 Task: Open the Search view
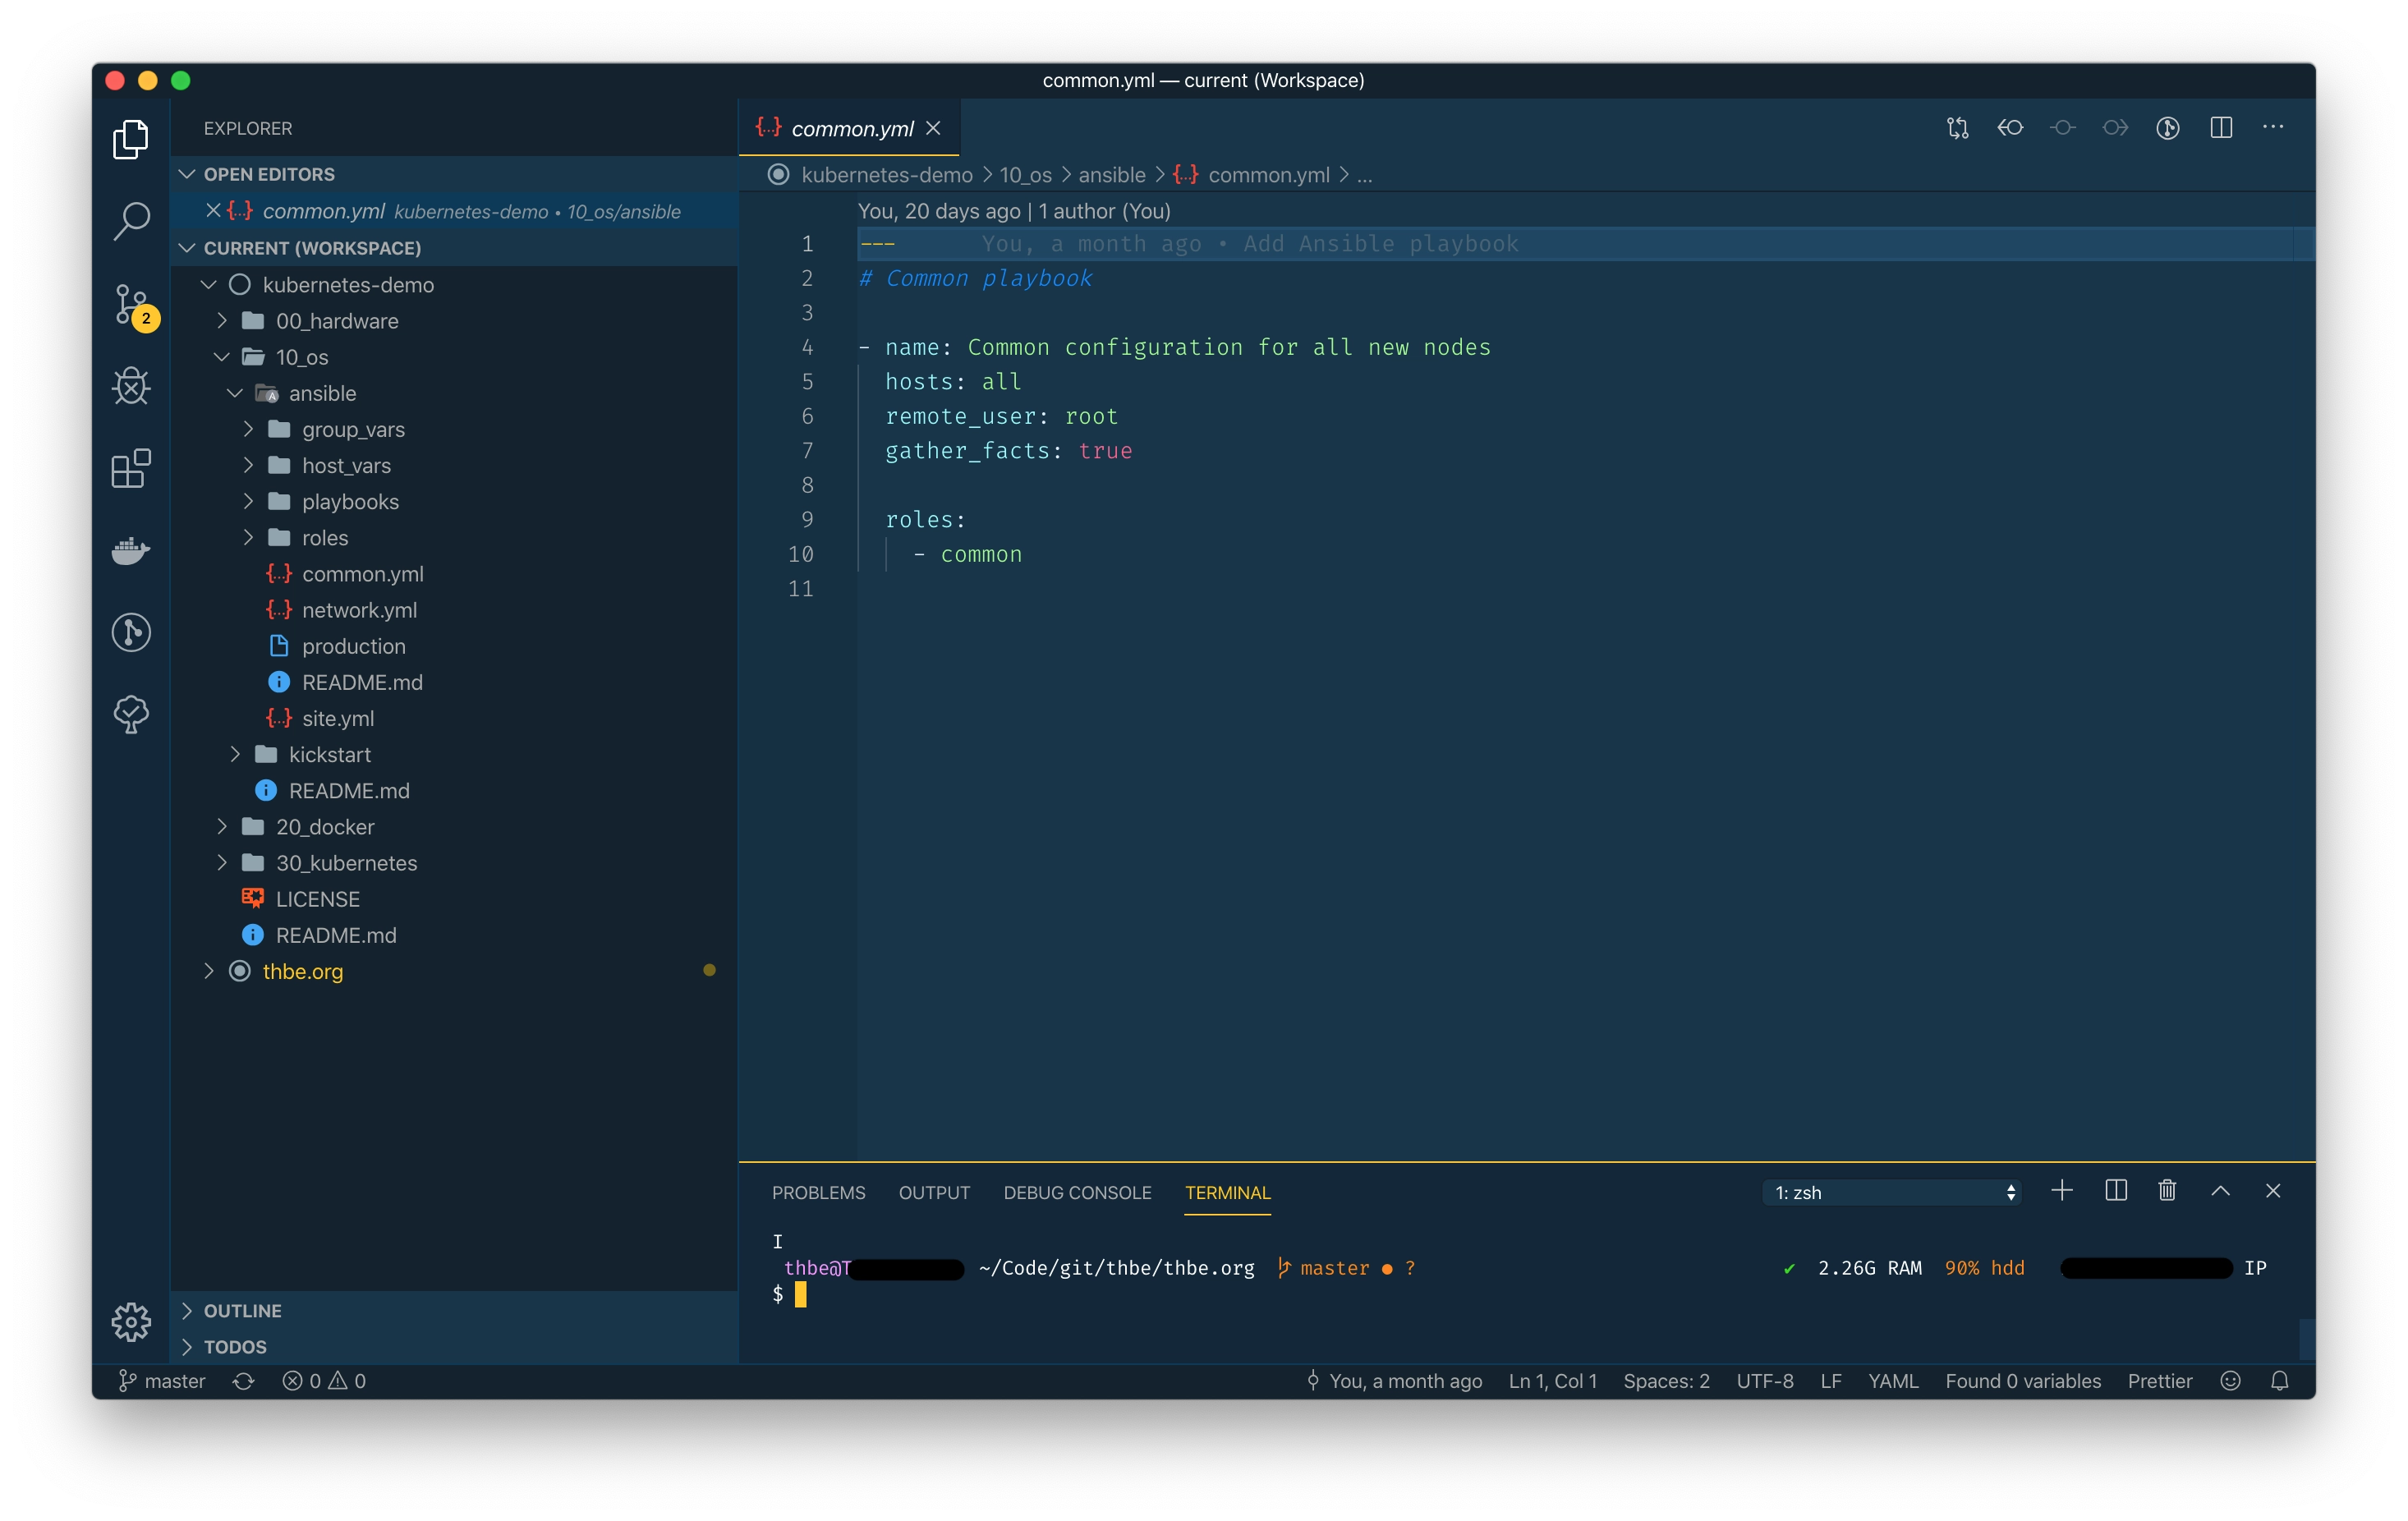point(131,222)
